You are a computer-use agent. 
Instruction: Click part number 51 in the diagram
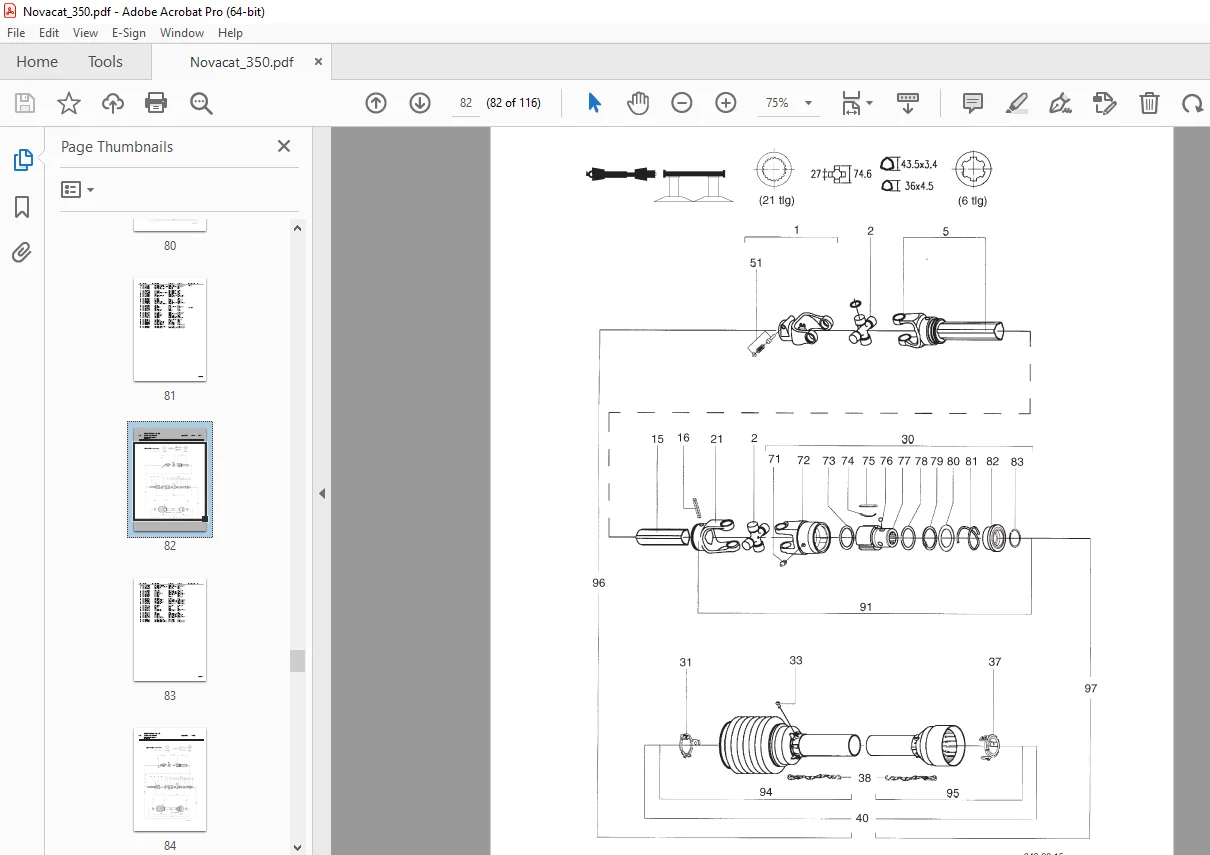[x=756, y=263]
